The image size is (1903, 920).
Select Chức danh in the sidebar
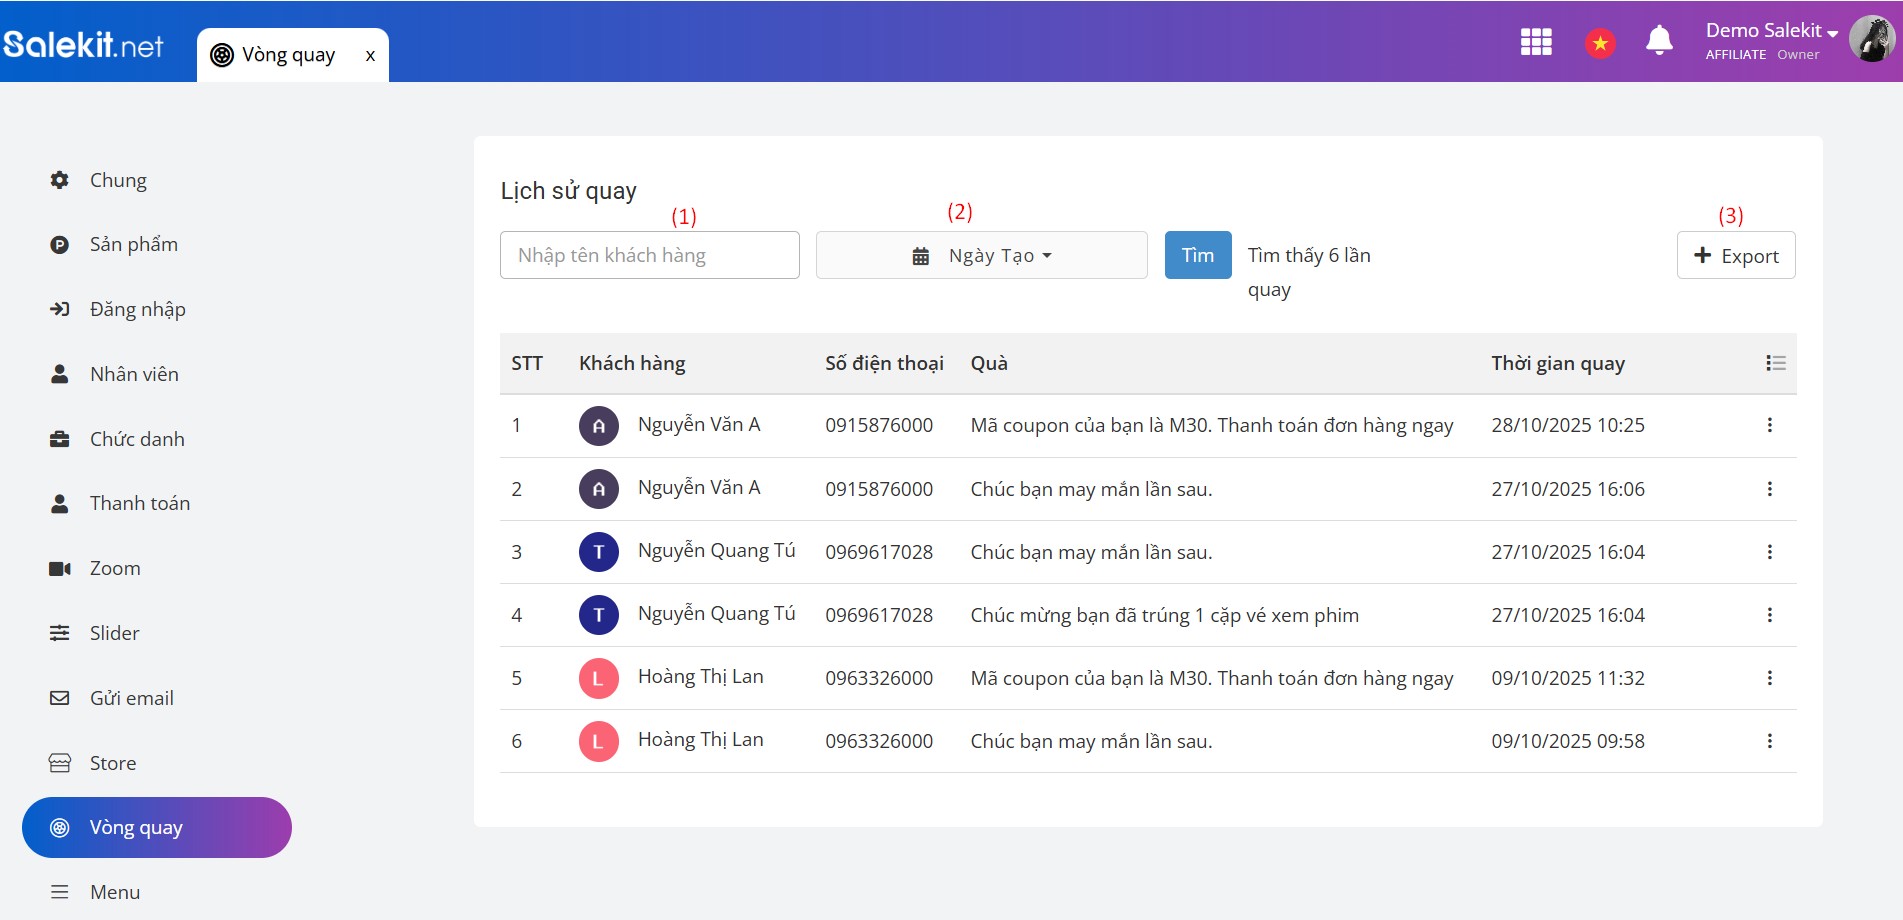(x=137, y=439)
